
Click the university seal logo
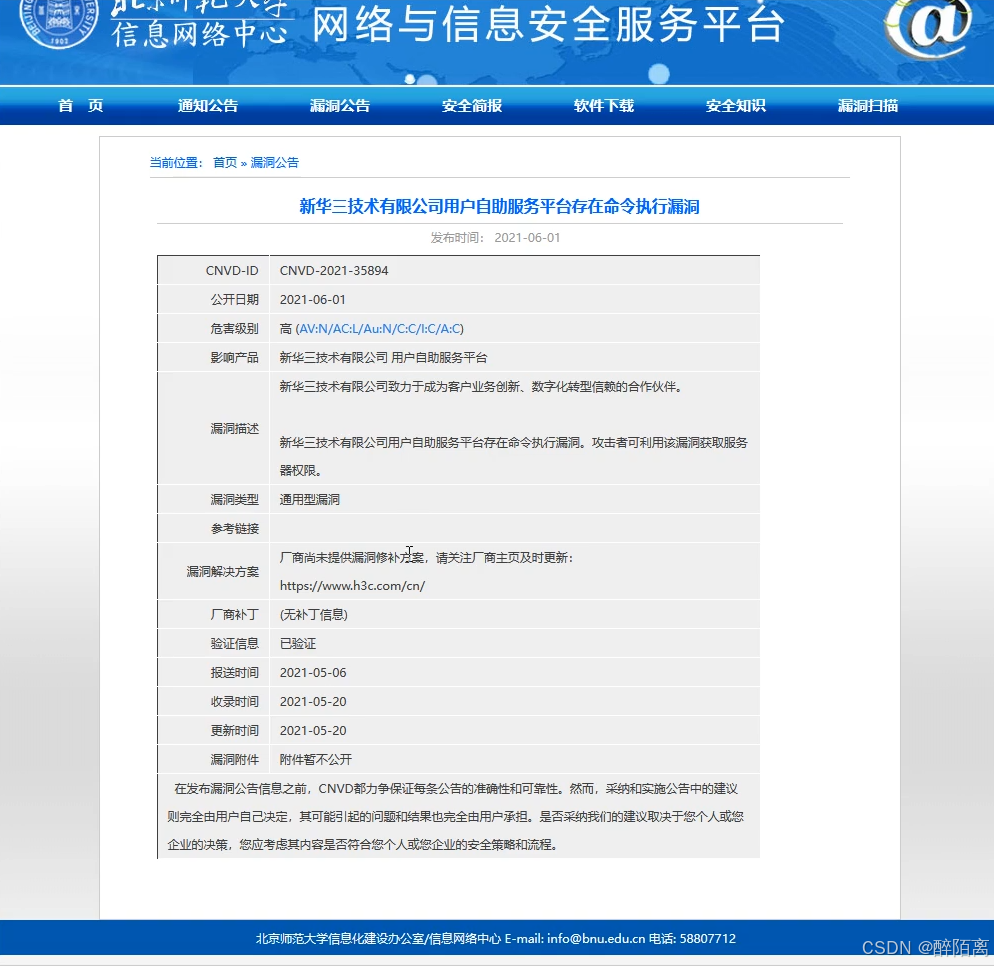pos(59,23)
